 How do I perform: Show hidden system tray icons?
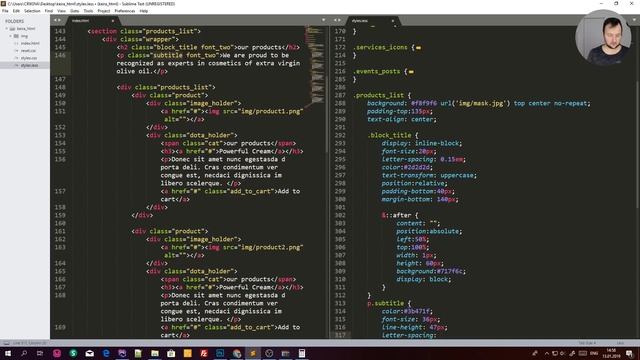tap(546, 353)
